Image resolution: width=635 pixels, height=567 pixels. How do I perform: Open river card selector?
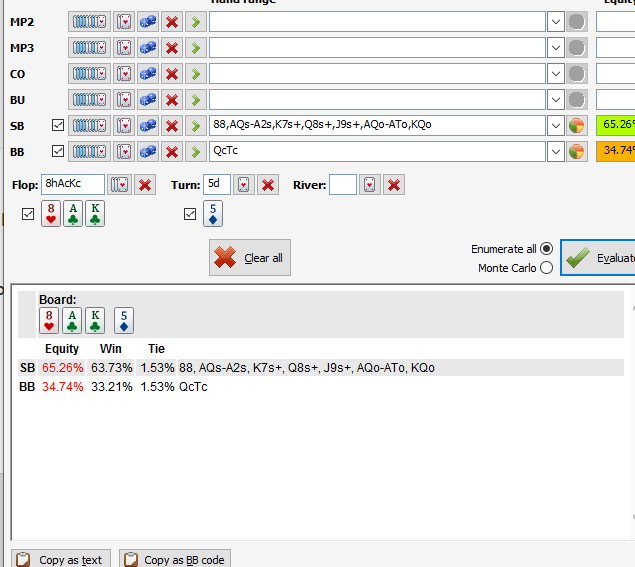[369, 185]
